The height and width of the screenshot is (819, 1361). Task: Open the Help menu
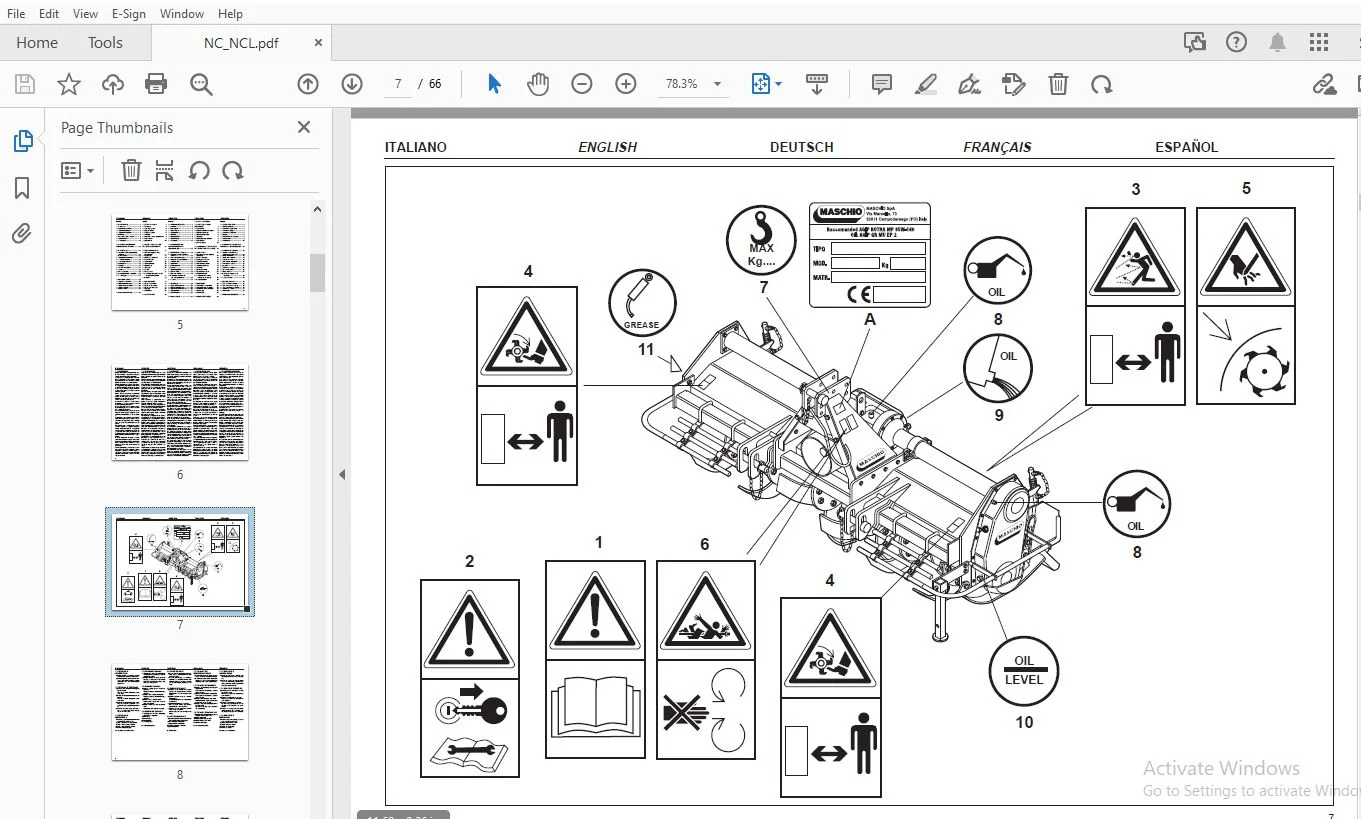[x=230, y=14]
